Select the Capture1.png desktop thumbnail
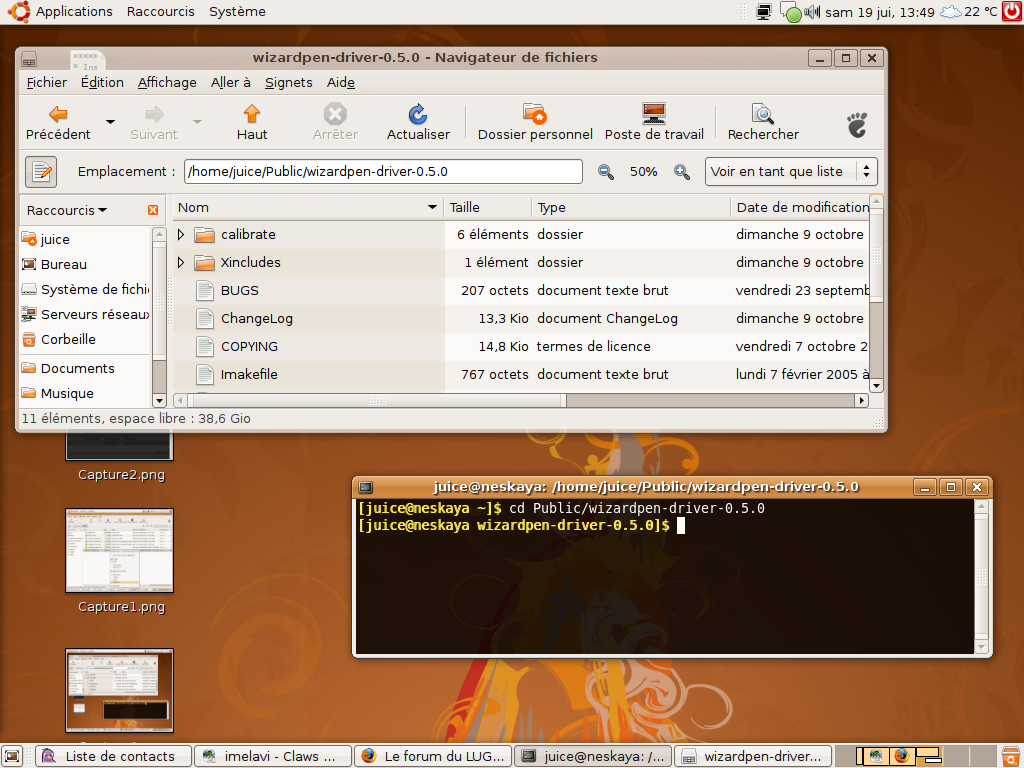Image resolution: width=1024 pixels, height=768 pixels. tap(119, 550)
